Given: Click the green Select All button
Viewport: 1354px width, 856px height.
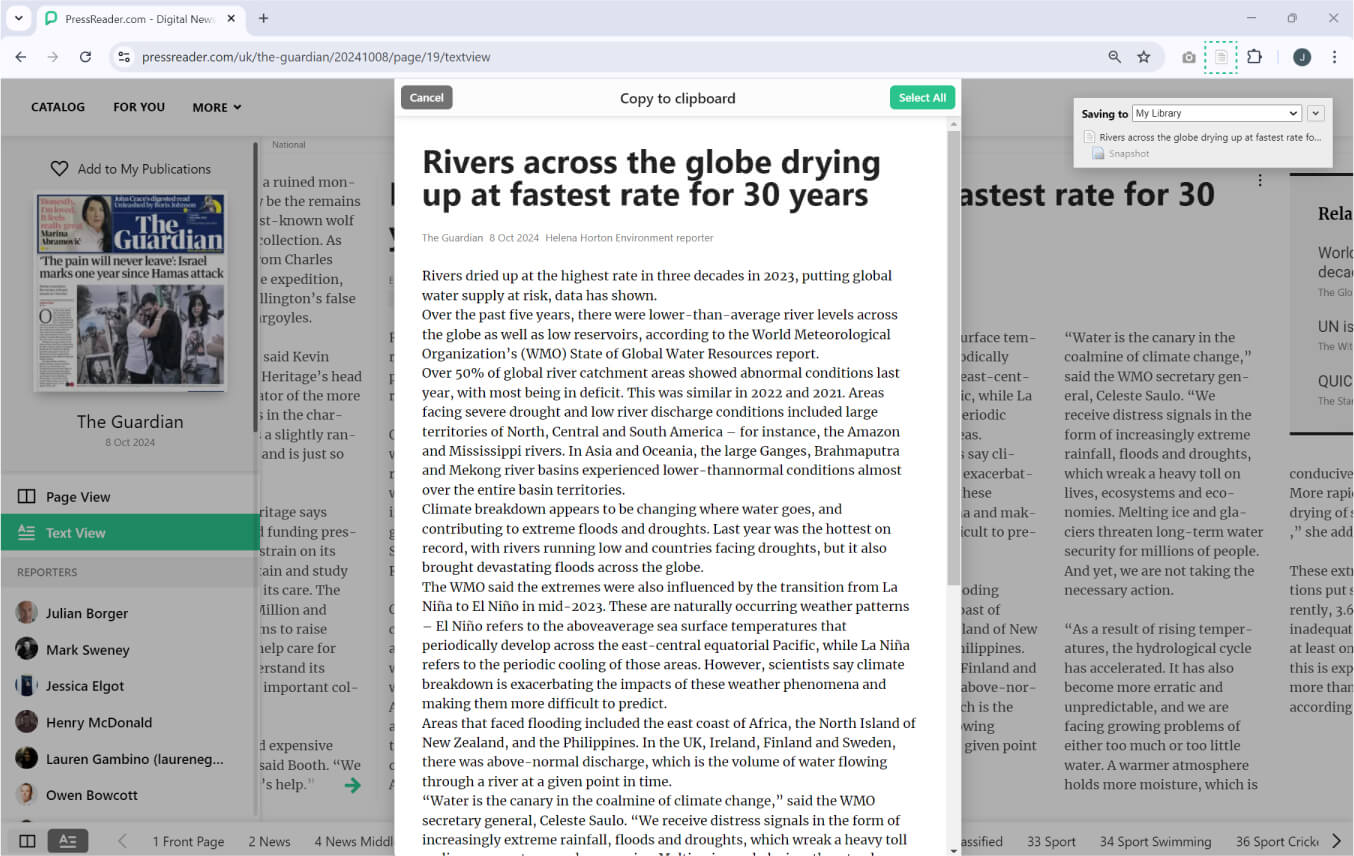Looking at the screenshot, I should (x=922, y=97).
